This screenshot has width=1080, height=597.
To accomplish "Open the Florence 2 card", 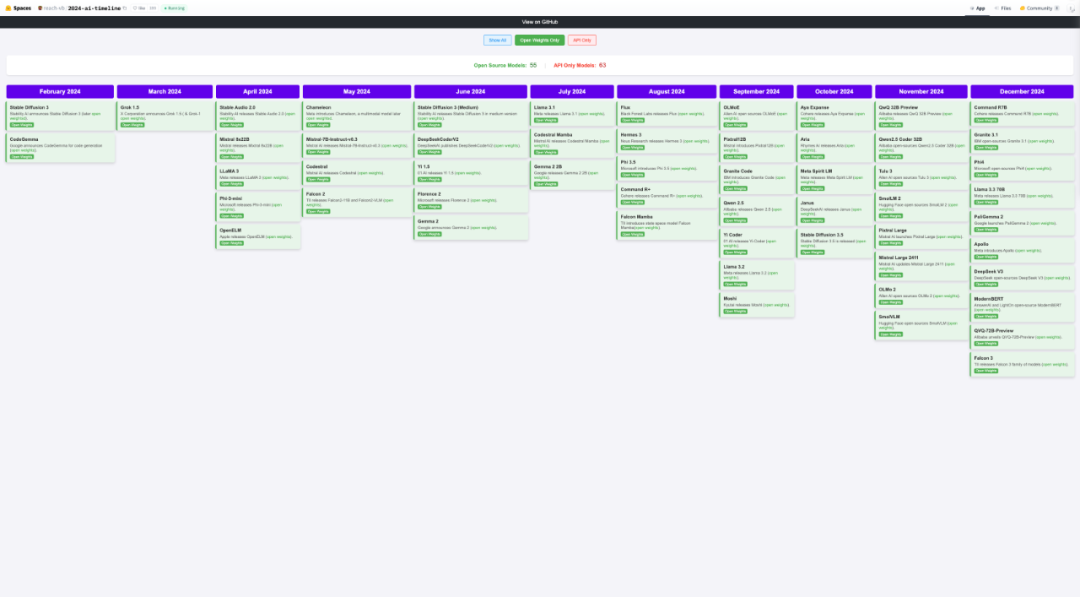I will pos(470,200).
